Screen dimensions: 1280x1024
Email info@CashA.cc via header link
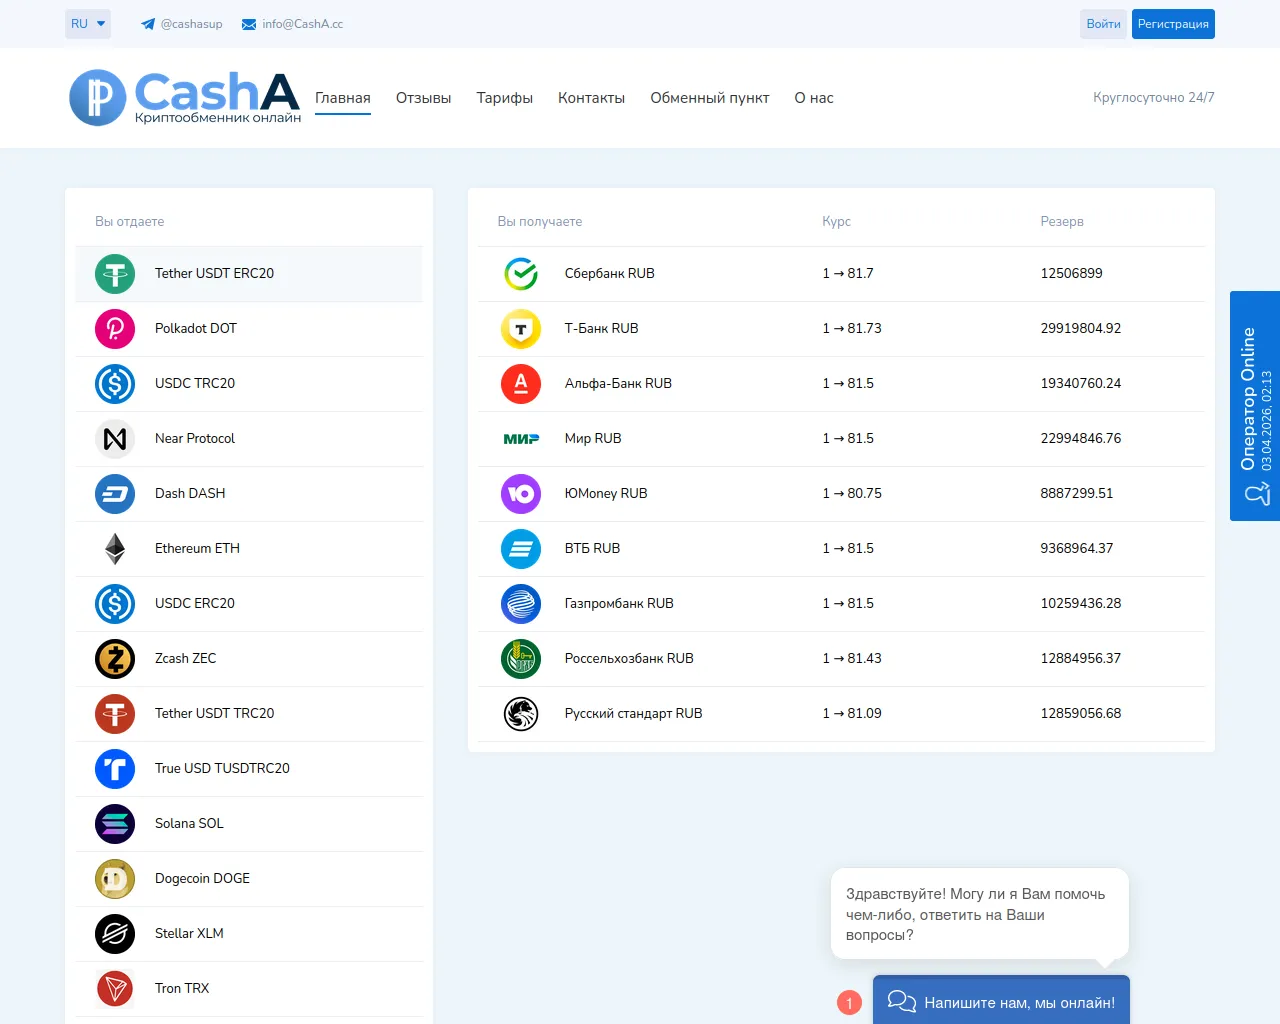pos(292,24)
